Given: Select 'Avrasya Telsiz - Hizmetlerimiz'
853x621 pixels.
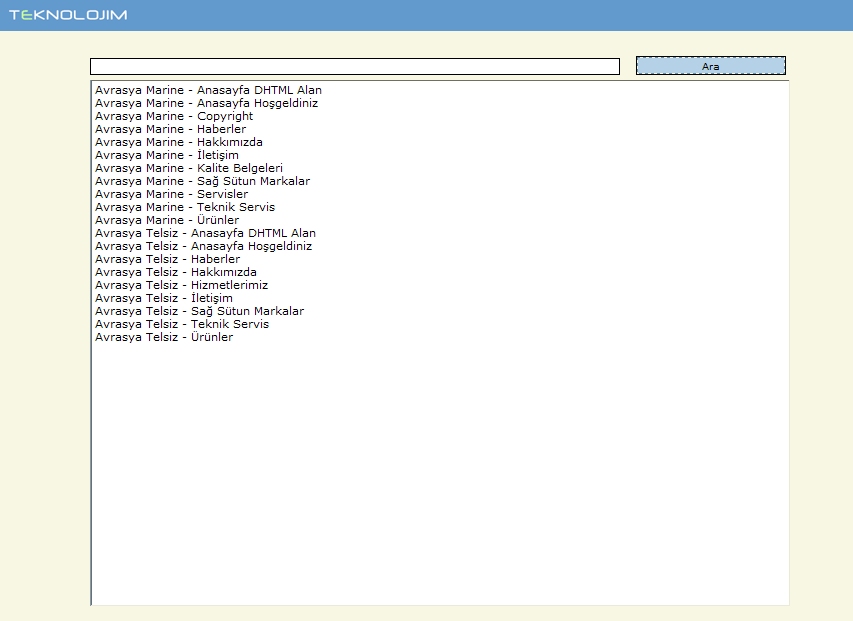Looking at the screenshot, I should tap(182, 285).
